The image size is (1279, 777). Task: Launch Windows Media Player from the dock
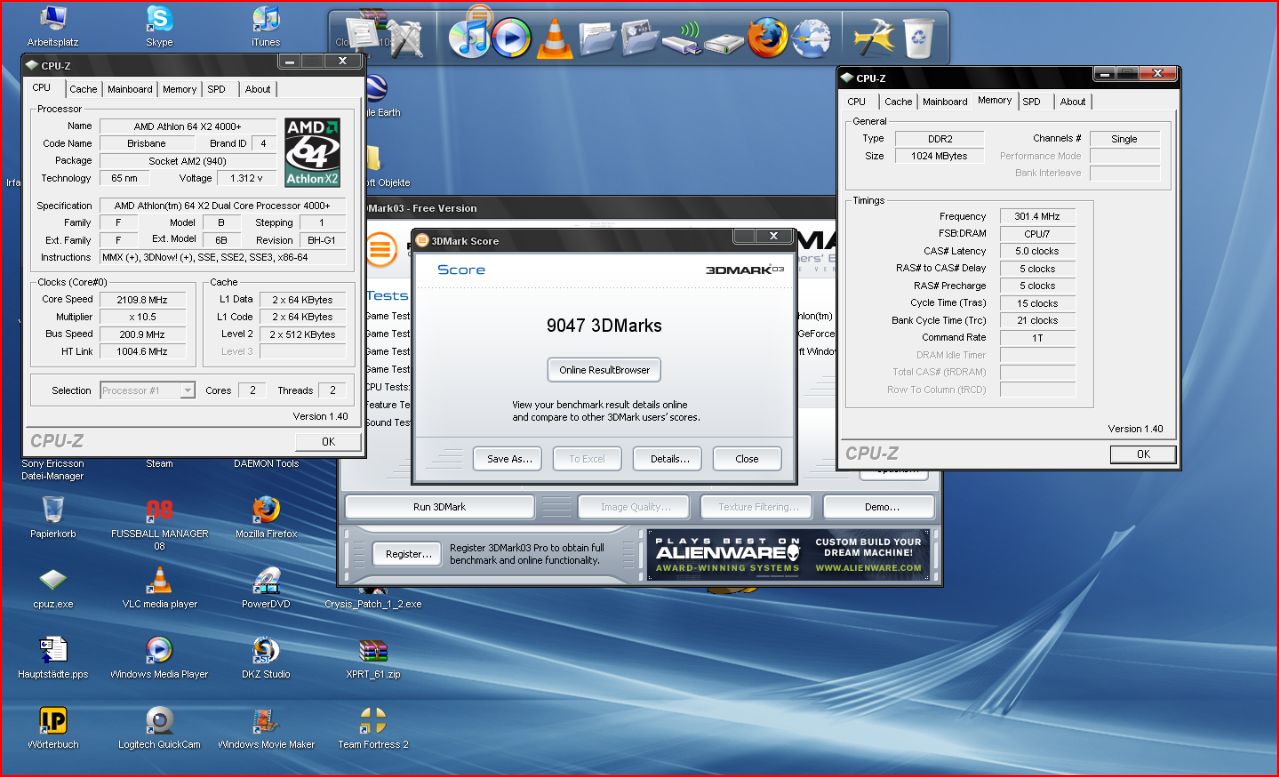pos(510,38)
